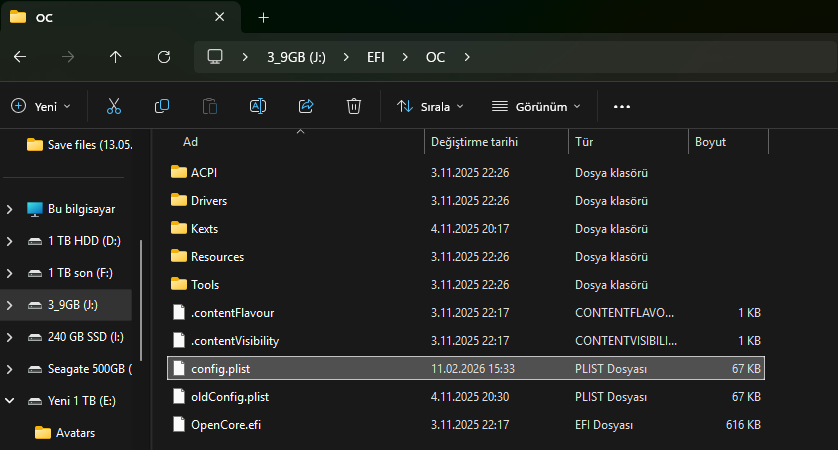Collapse the Yeni 1 TB (E:) drive
The height and width of the screenshot is (450, 838).
(x=10, y=401)
